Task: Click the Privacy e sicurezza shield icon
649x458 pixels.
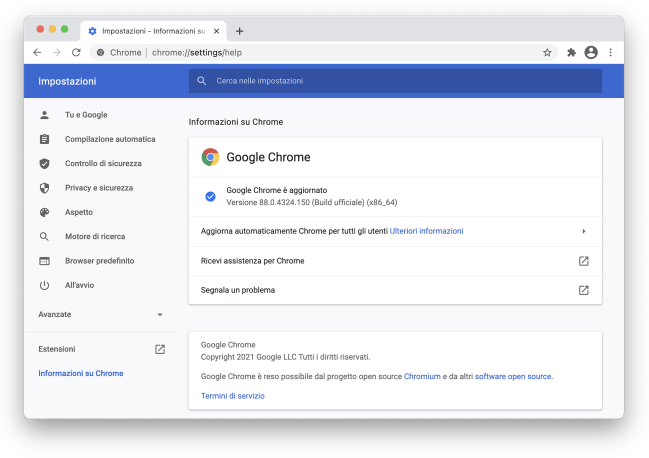Action: tap(44, 188)
